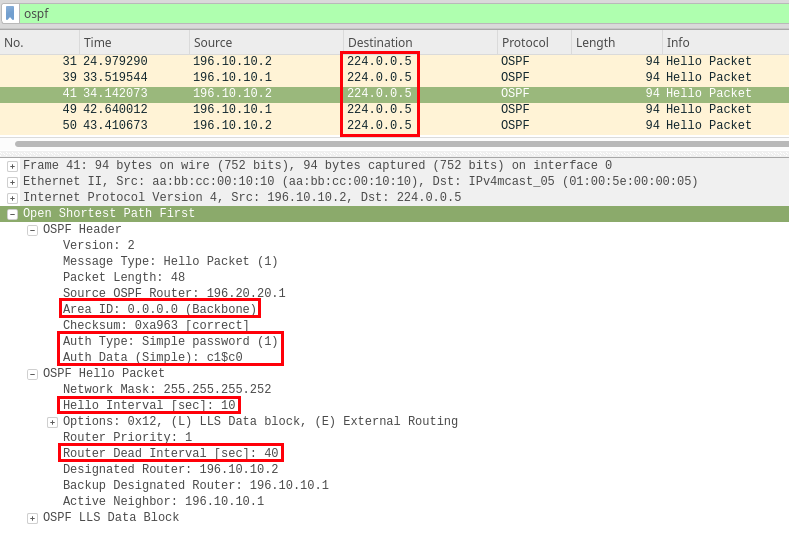Expand the Ethernet II details

(12, 183)
